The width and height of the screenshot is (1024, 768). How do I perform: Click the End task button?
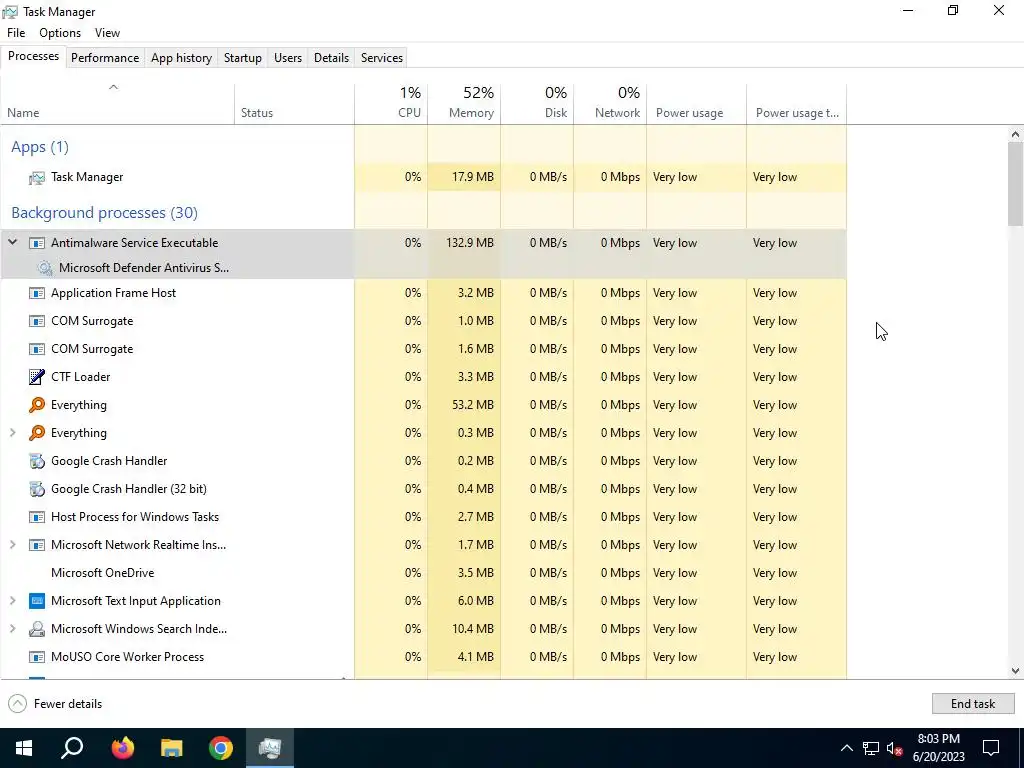pos(972,703)
